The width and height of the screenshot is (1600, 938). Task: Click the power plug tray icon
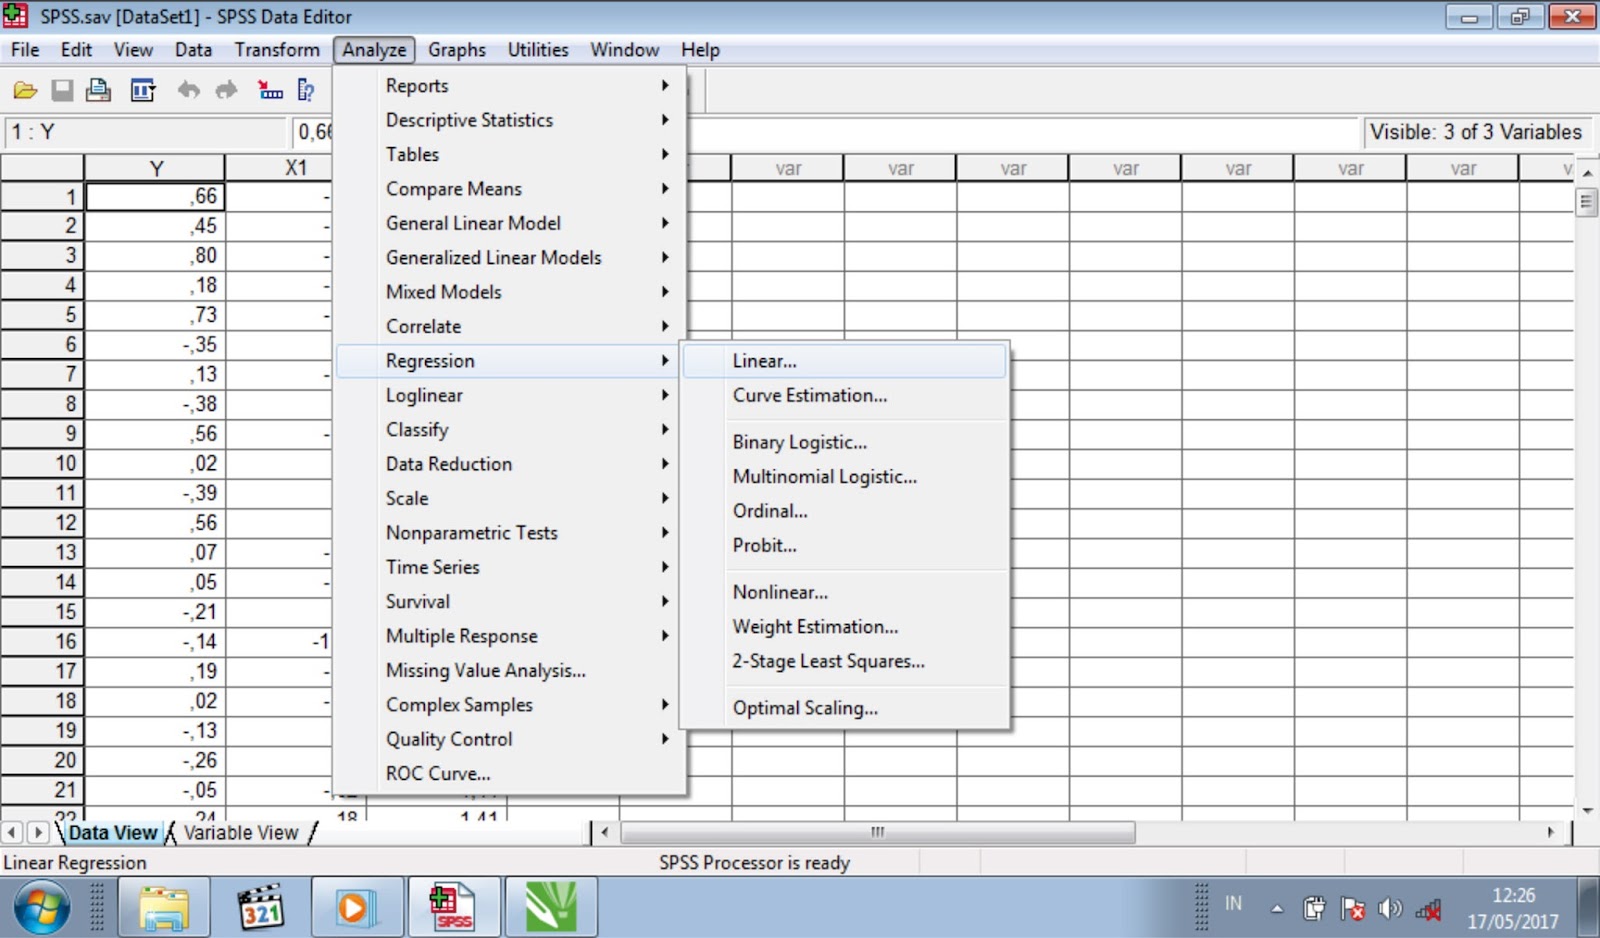(1314, 909)
